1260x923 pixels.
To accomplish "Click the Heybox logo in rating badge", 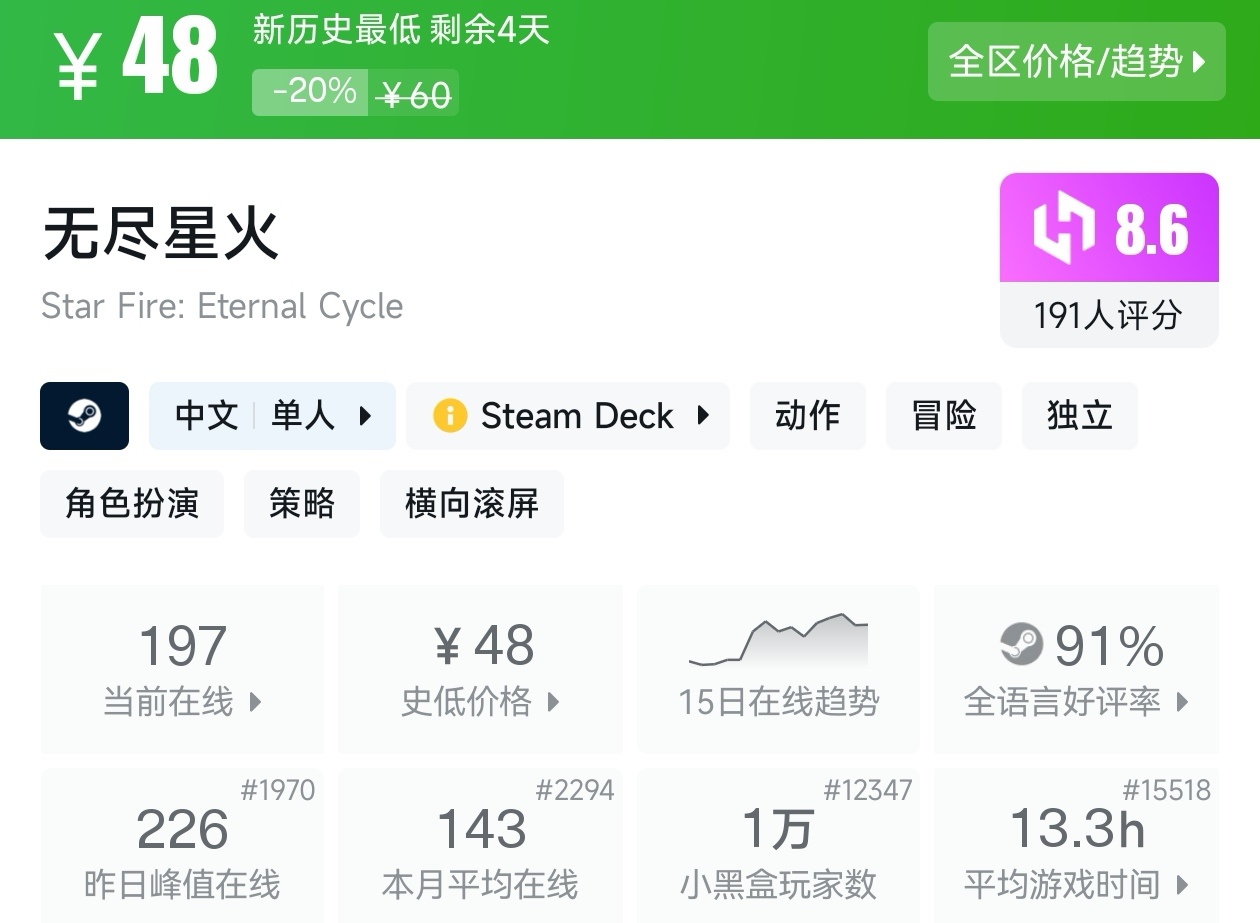I will click(1064, 230).
